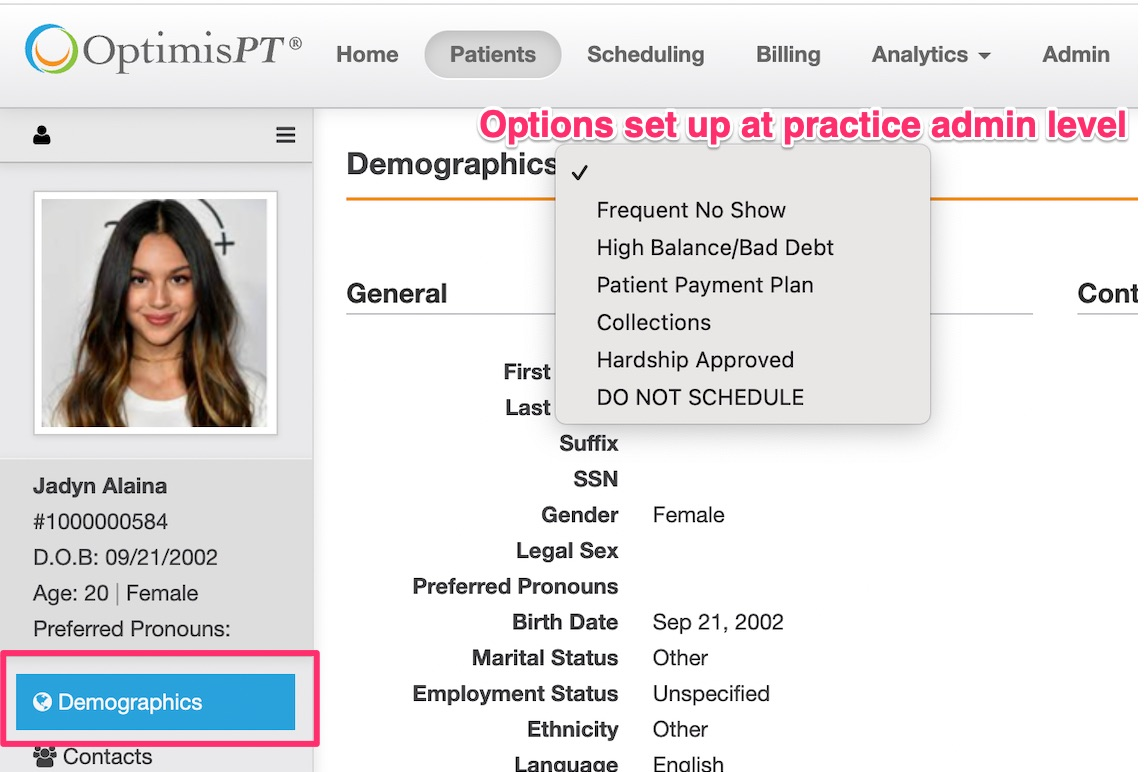Click the person icon in sidebar header
Screen dimensions: 1144x772
[x=42, y=135]
